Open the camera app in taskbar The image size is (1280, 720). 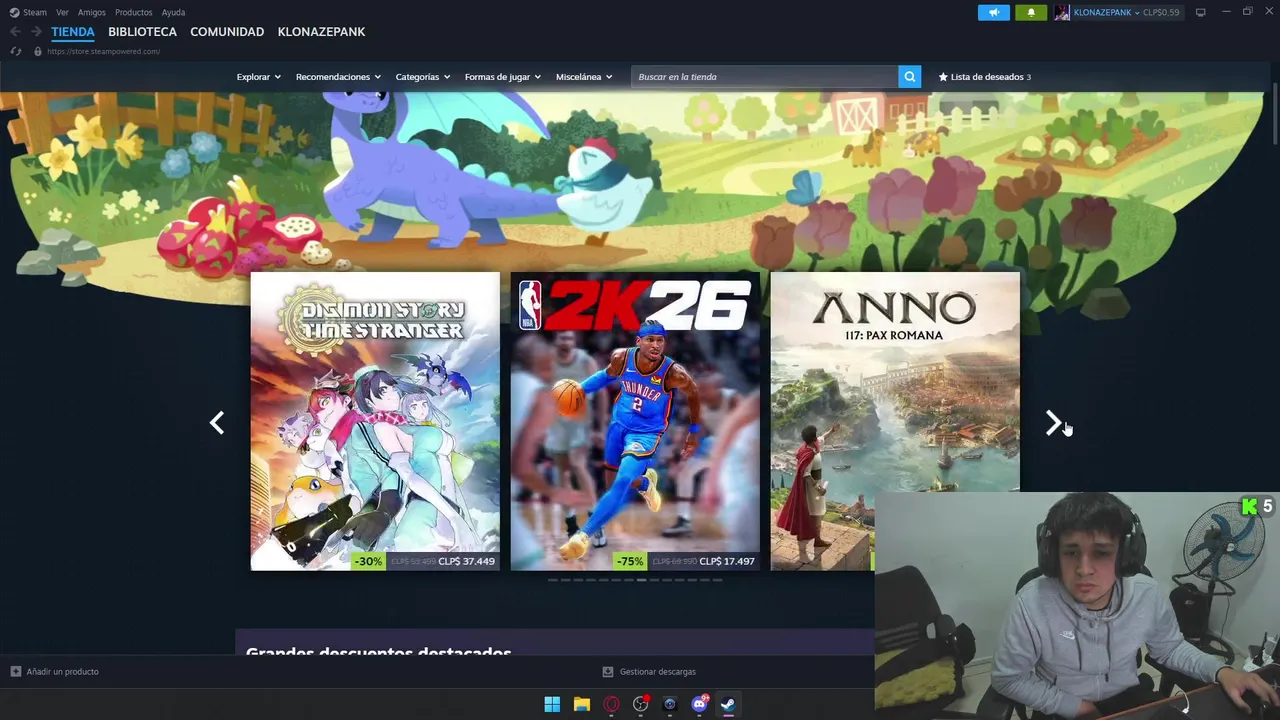coord(670,704)
